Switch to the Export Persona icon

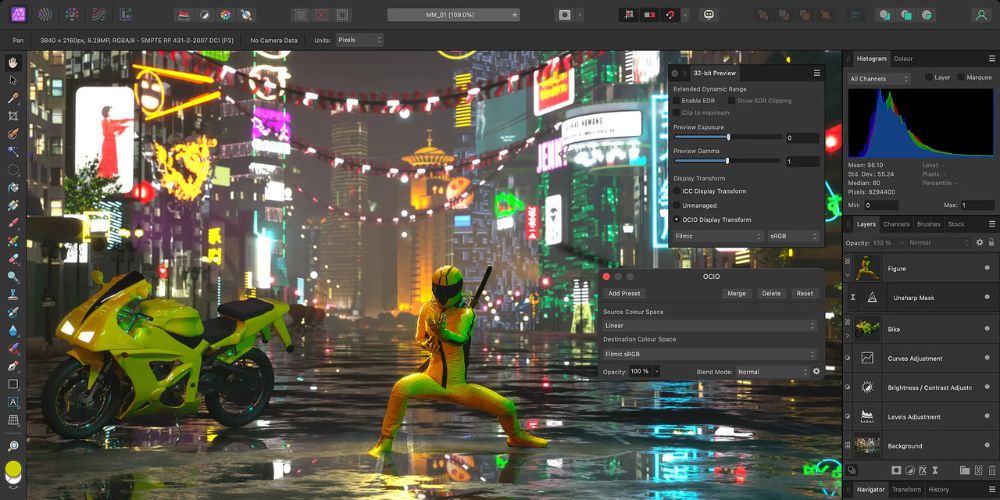(x=126, y=14)
